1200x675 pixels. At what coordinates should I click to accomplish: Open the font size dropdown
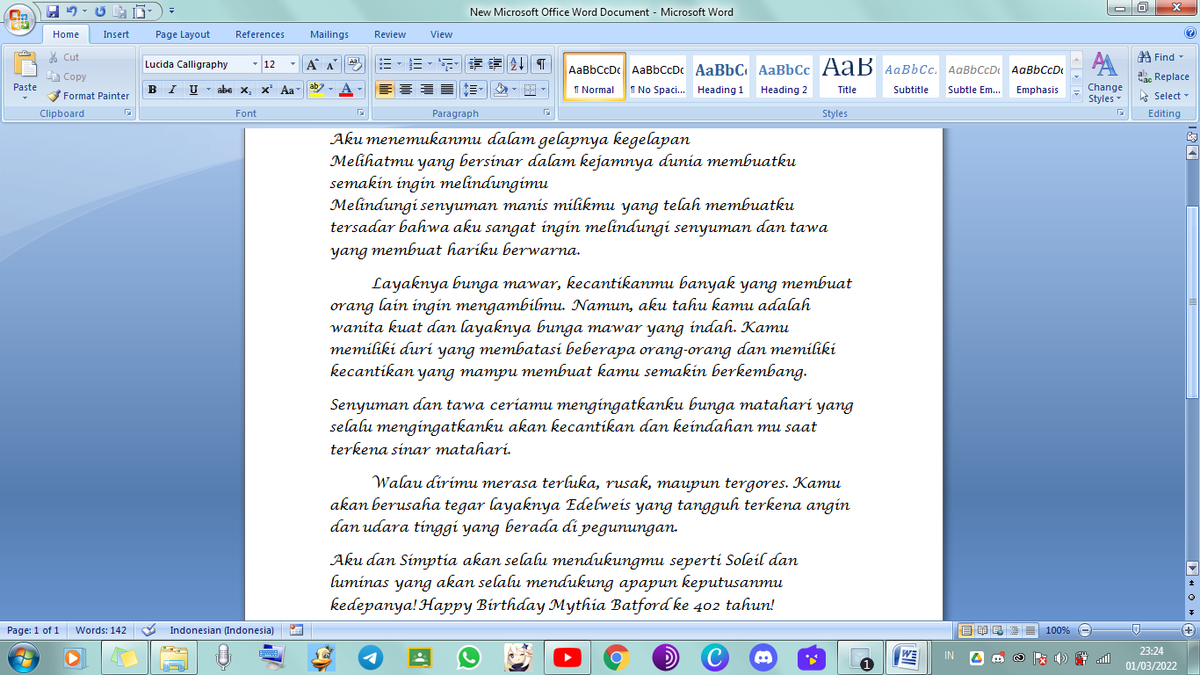coord(292,64)
